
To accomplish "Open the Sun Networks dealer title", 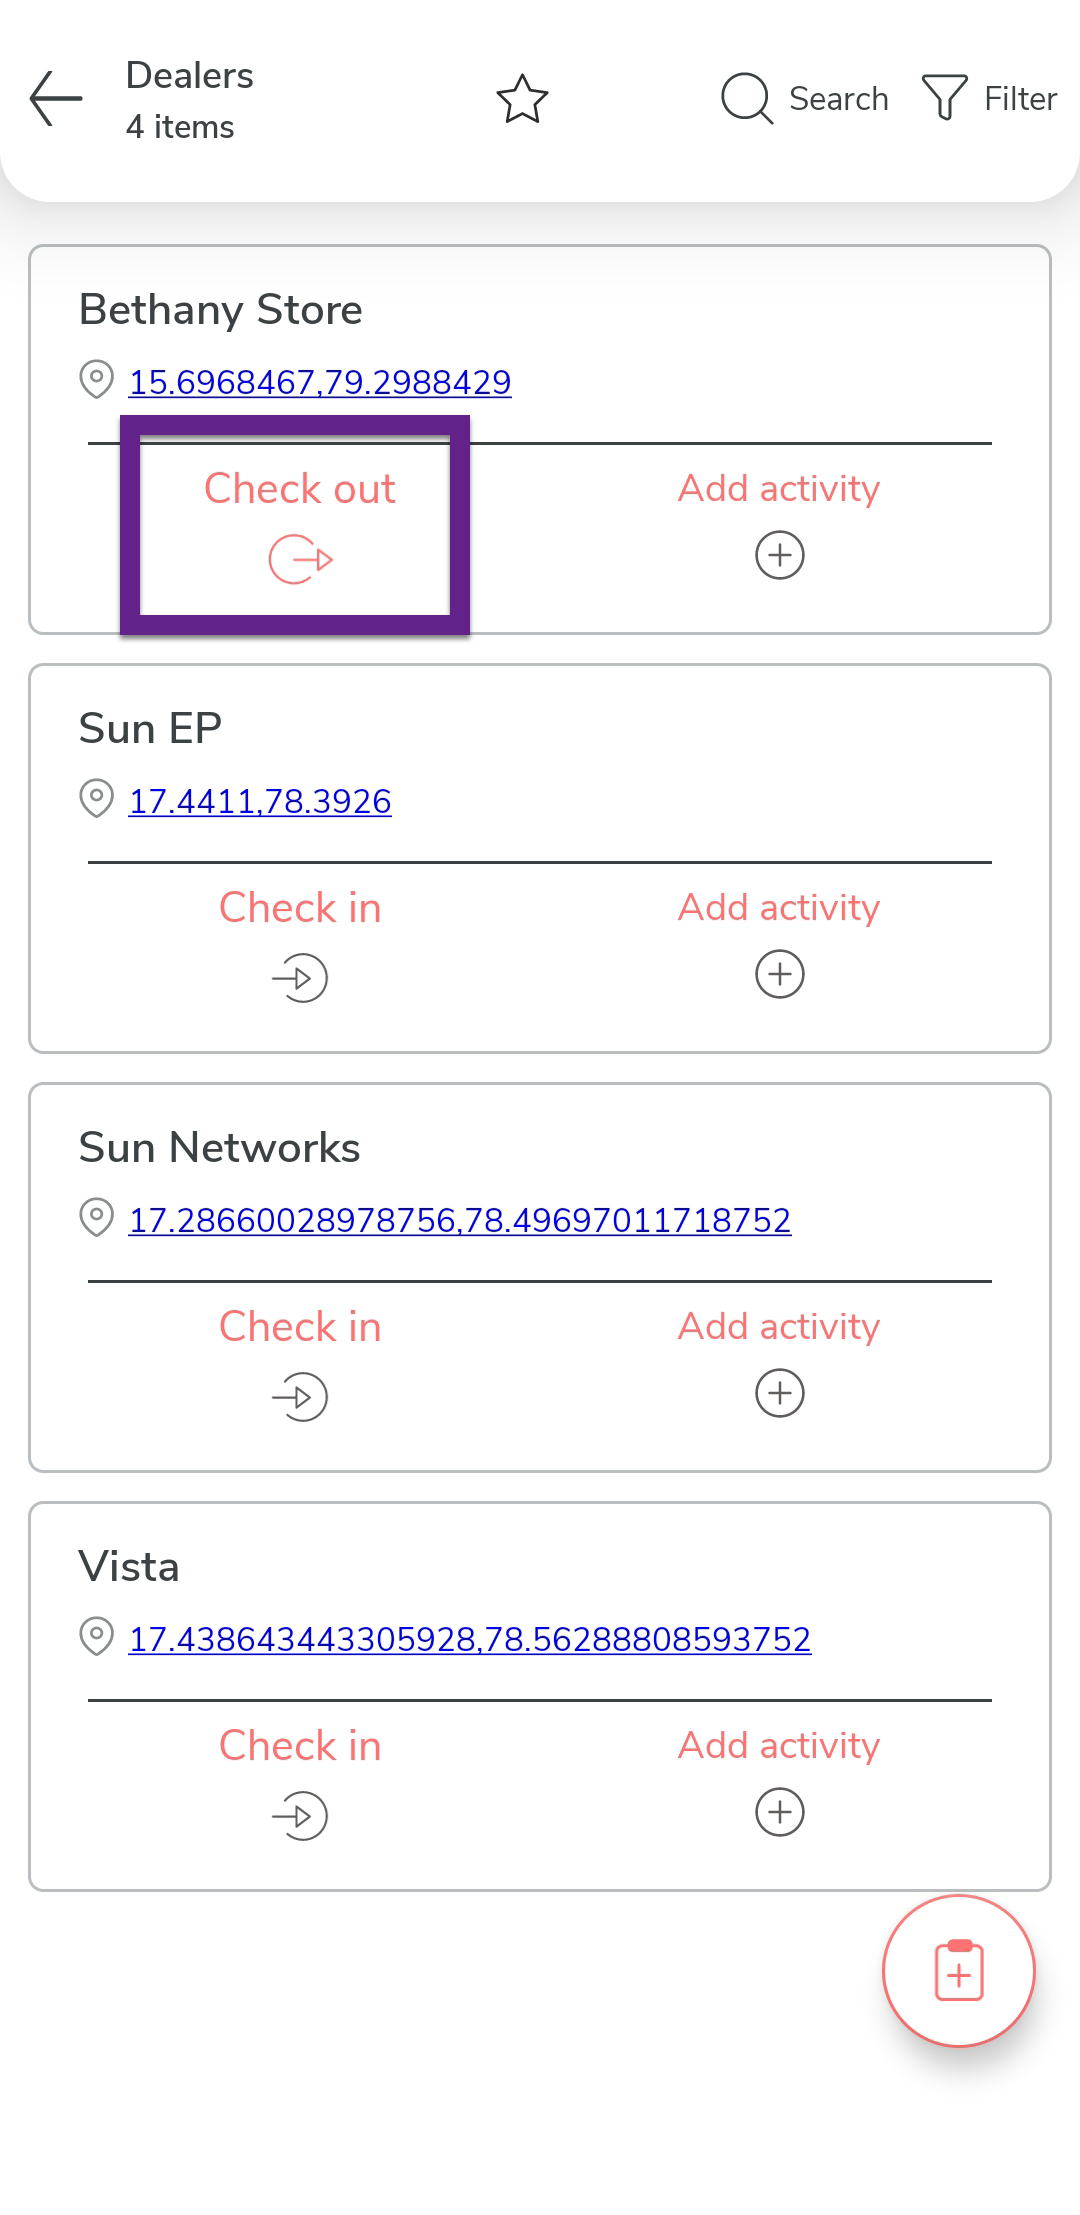I will pyautogui.click(x=219, y=1148).
